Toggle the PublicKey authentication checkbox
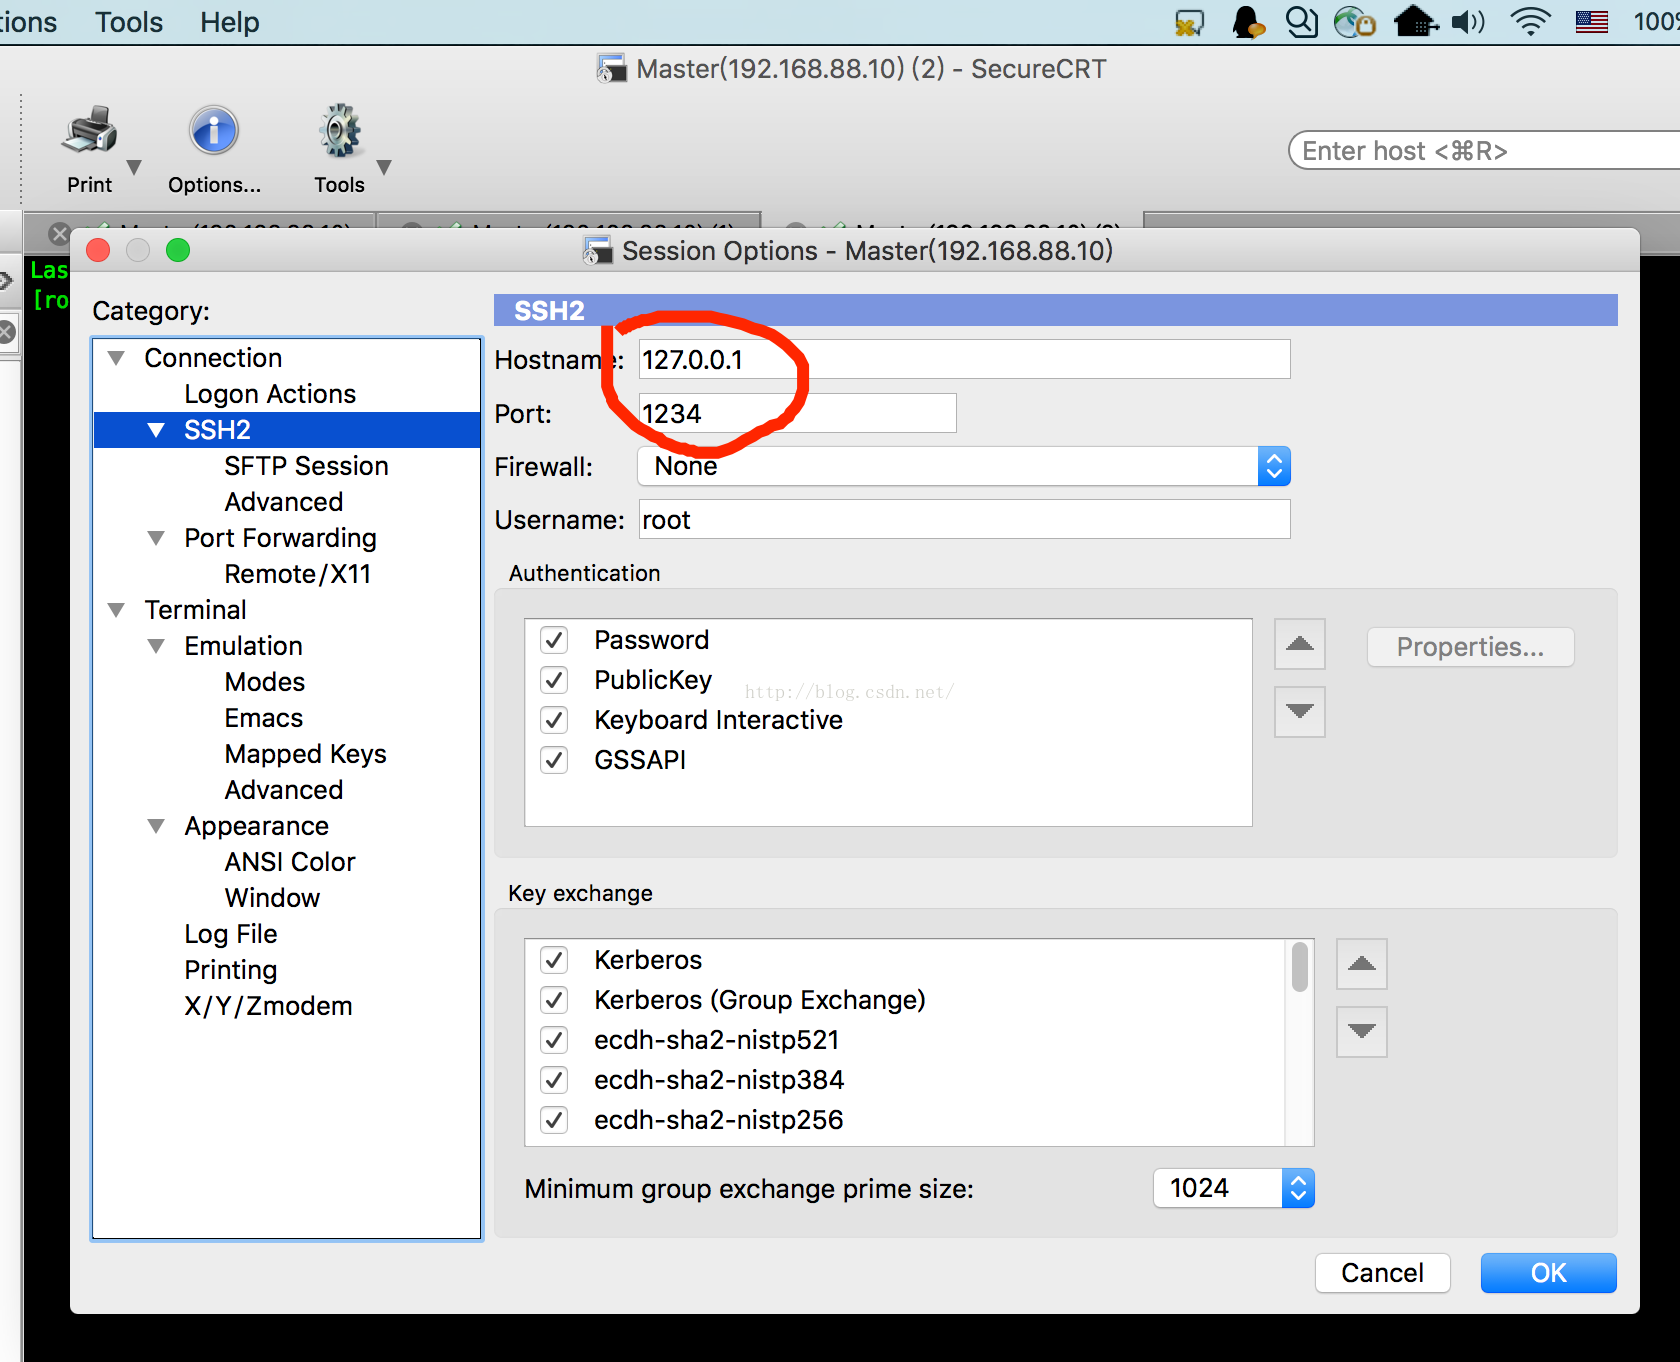This screenshot has height=1362, width=1680. tap(554, 680)
